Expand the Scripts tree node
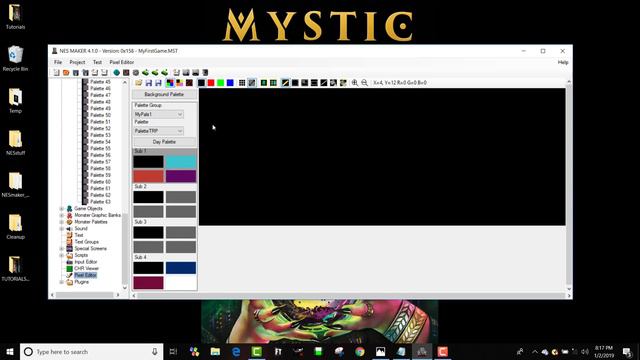 click(x=62, y=255)
